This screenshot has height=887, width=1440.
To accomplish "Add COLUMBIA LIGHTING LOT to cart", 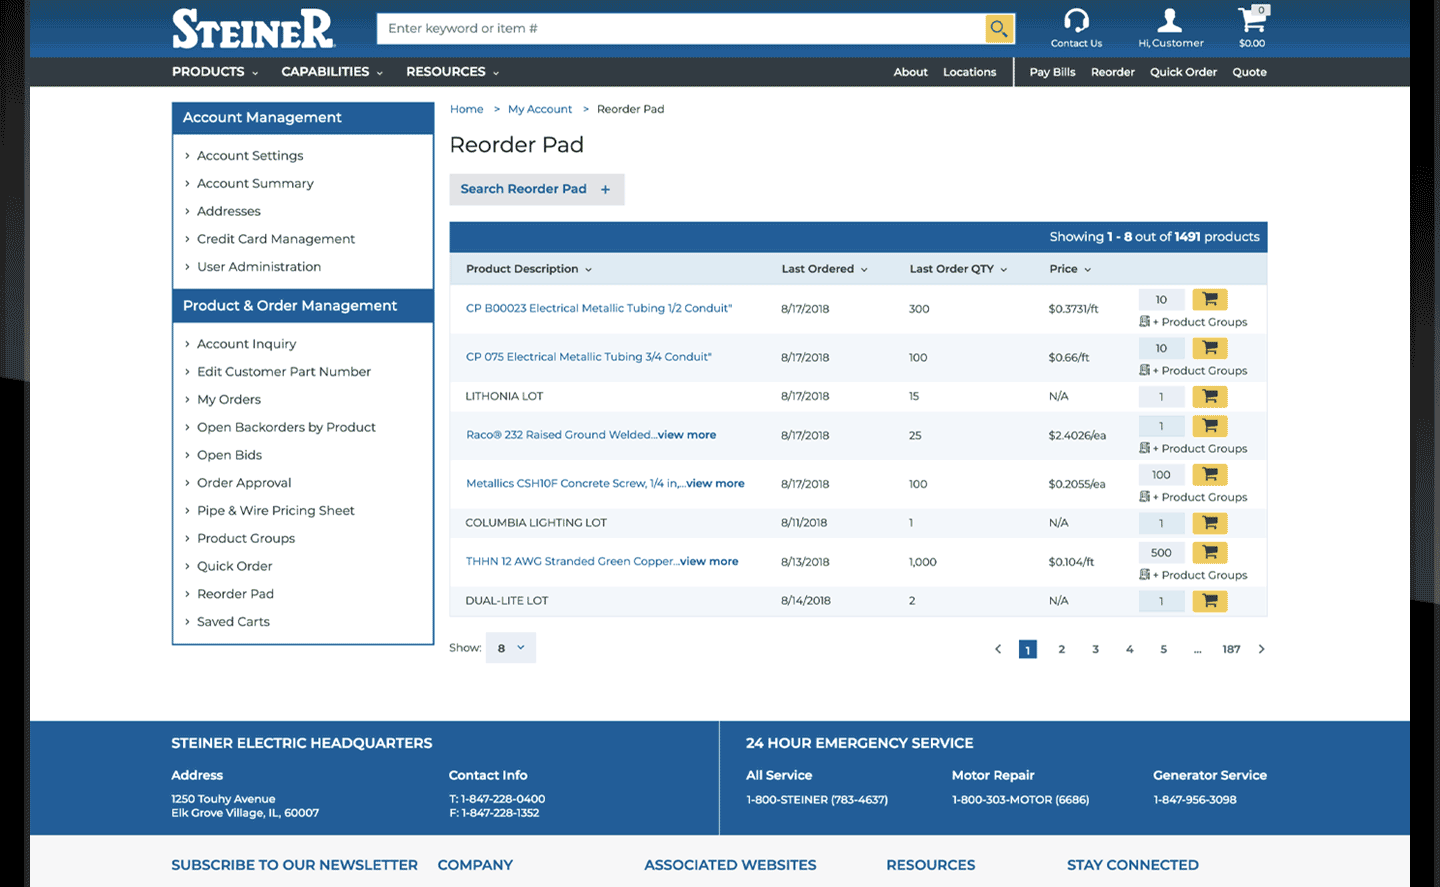I will click(1209, 523).
